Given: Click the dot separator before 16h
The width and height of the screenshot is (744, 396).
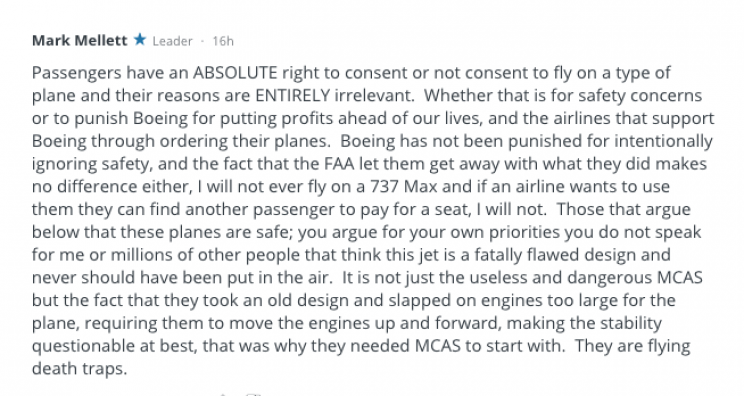Looking at the screenshot, I should [x=203, y=41].
